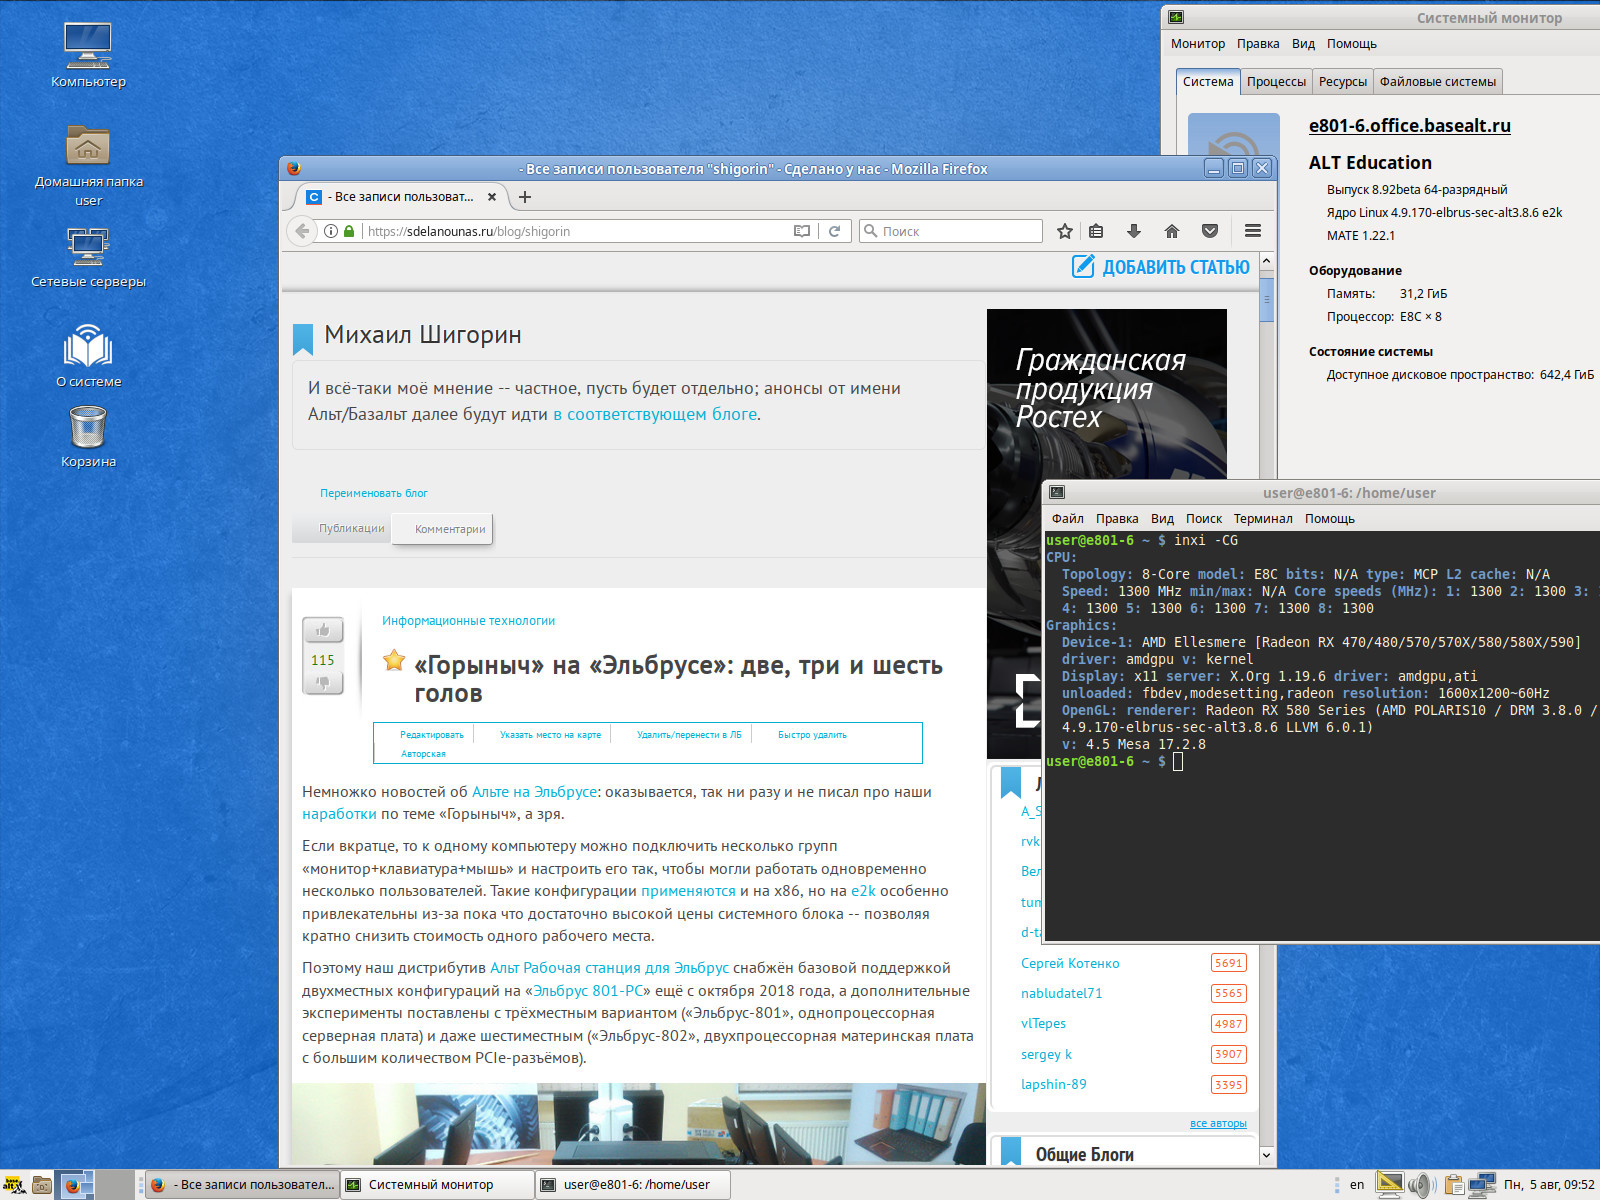Click favorite star beside Горыныч headline
This screenshot has width=1600, height=1200.
point(394,660)
